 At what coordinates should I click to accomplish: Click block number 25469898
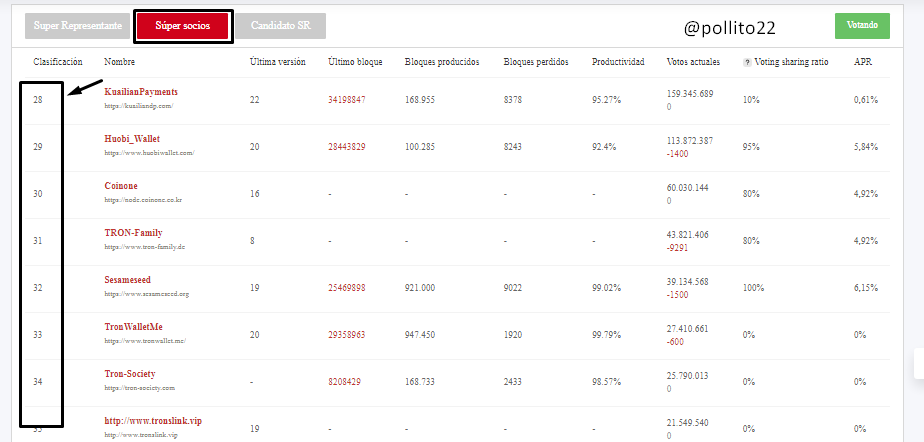[x=346, y=288]
